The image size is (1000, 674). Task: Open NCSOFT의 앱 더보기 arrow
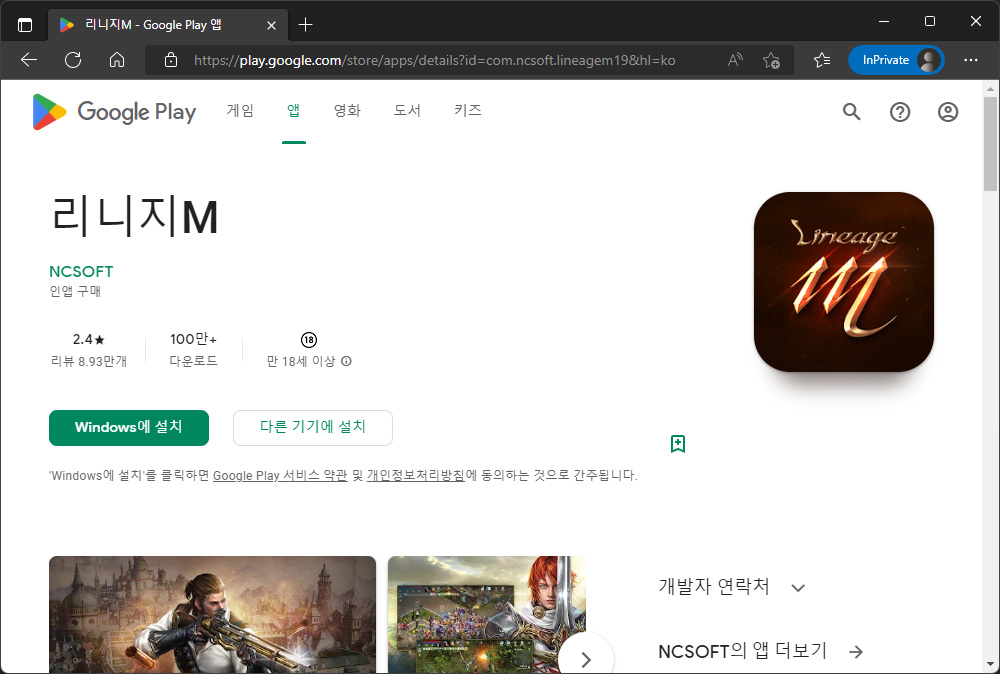point(856,652)
